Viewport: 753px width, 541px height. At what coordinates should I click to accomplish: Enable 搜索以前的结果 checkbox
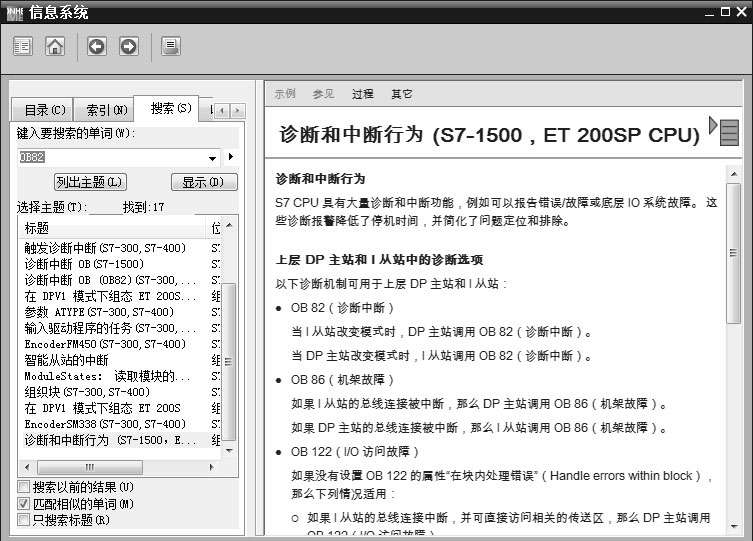click(x=23, y=487)
